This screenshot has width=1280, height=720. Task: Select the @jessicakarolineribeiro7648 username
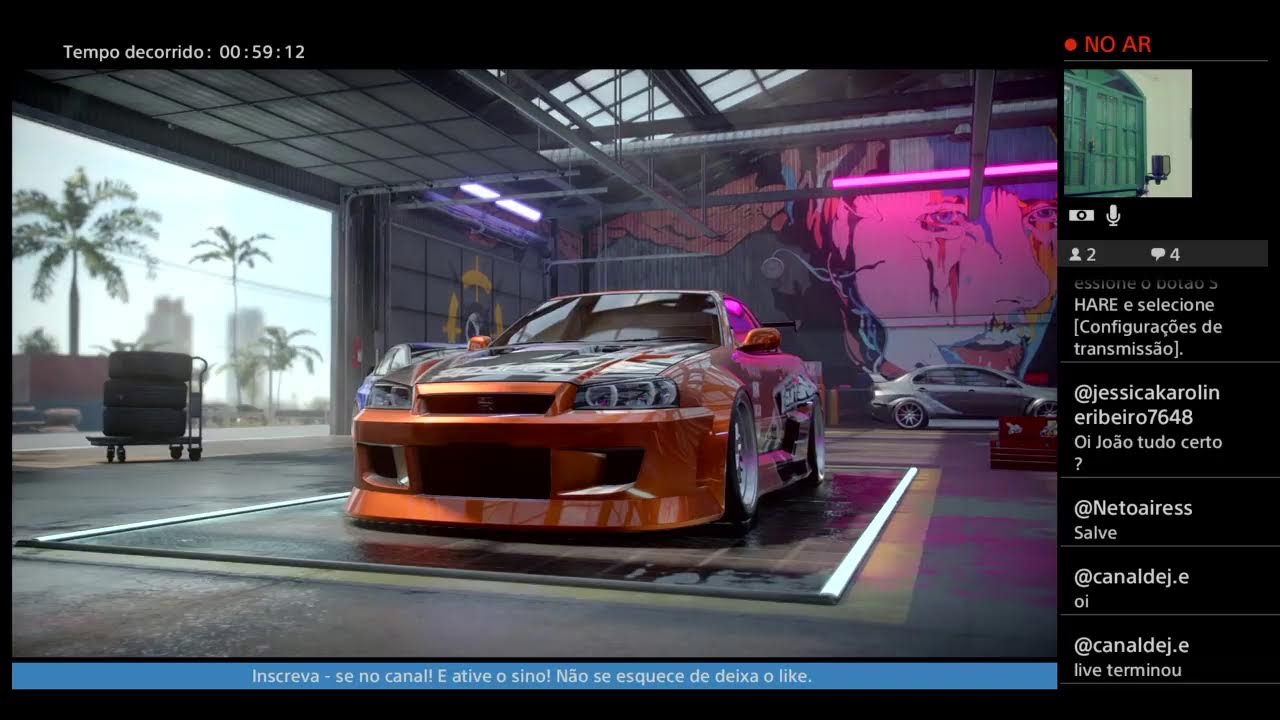[1147, 404]
